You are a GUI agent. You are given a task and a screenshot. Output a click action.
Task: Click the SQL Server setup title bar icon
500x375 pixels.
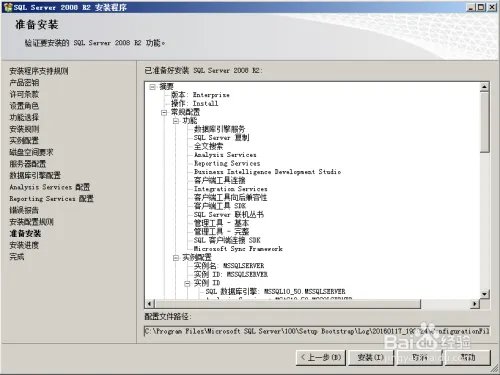(7, 7)
